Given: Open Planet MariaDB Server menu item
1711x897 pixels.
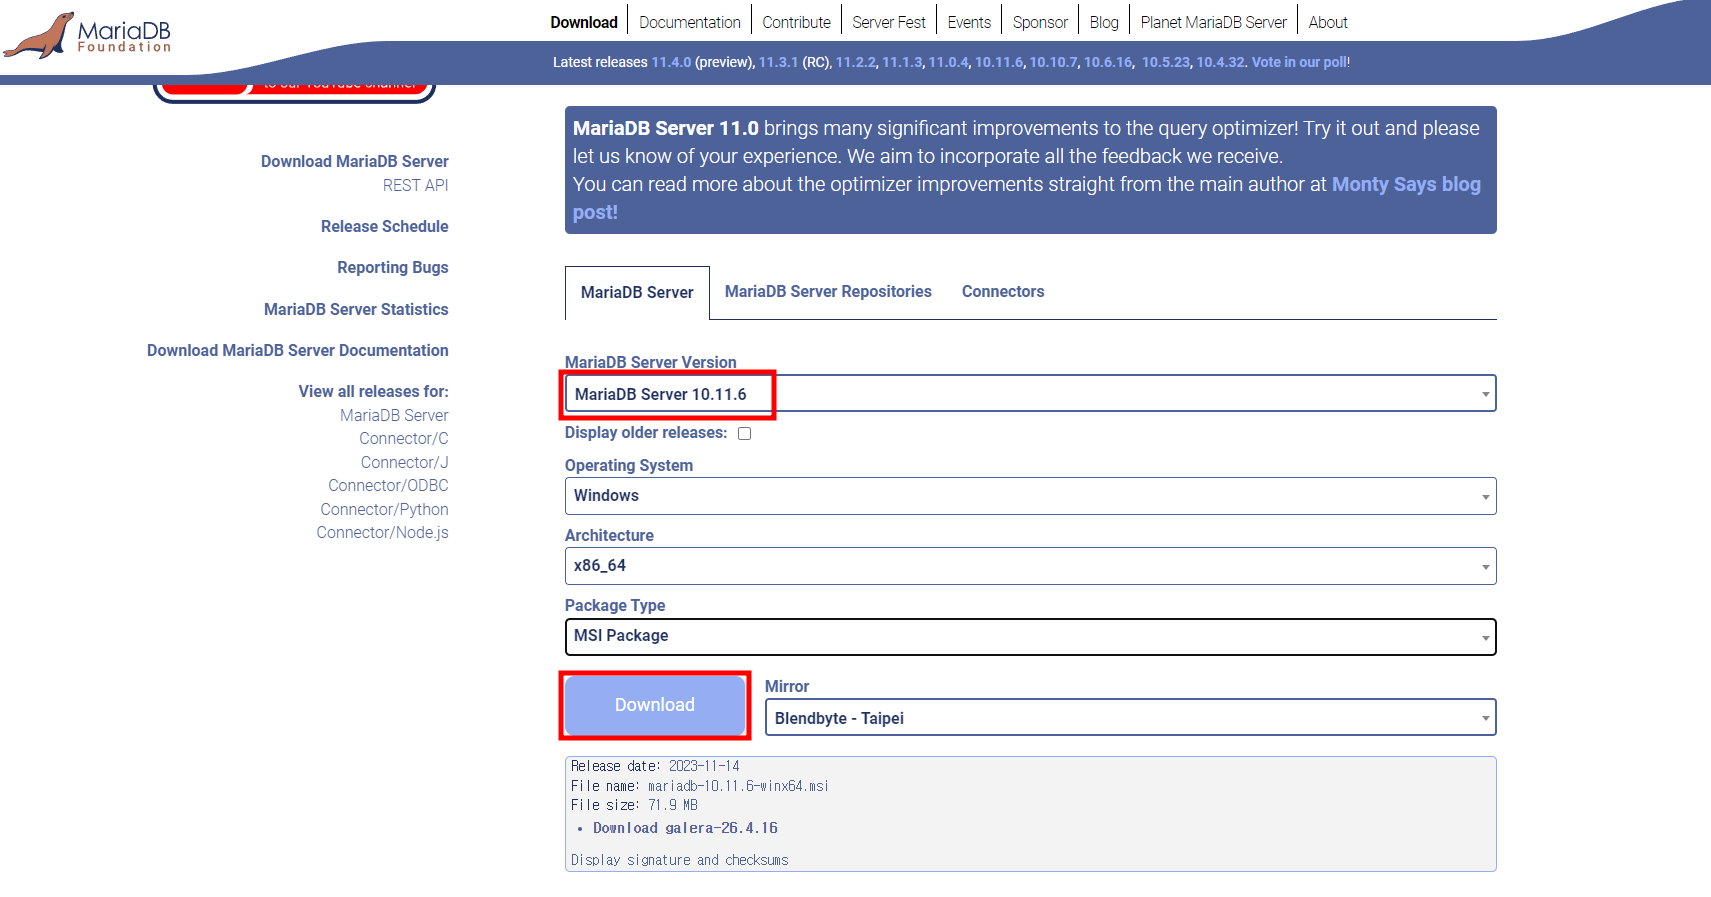Looking at the screenshot, I should click(x=1213, y=22).
